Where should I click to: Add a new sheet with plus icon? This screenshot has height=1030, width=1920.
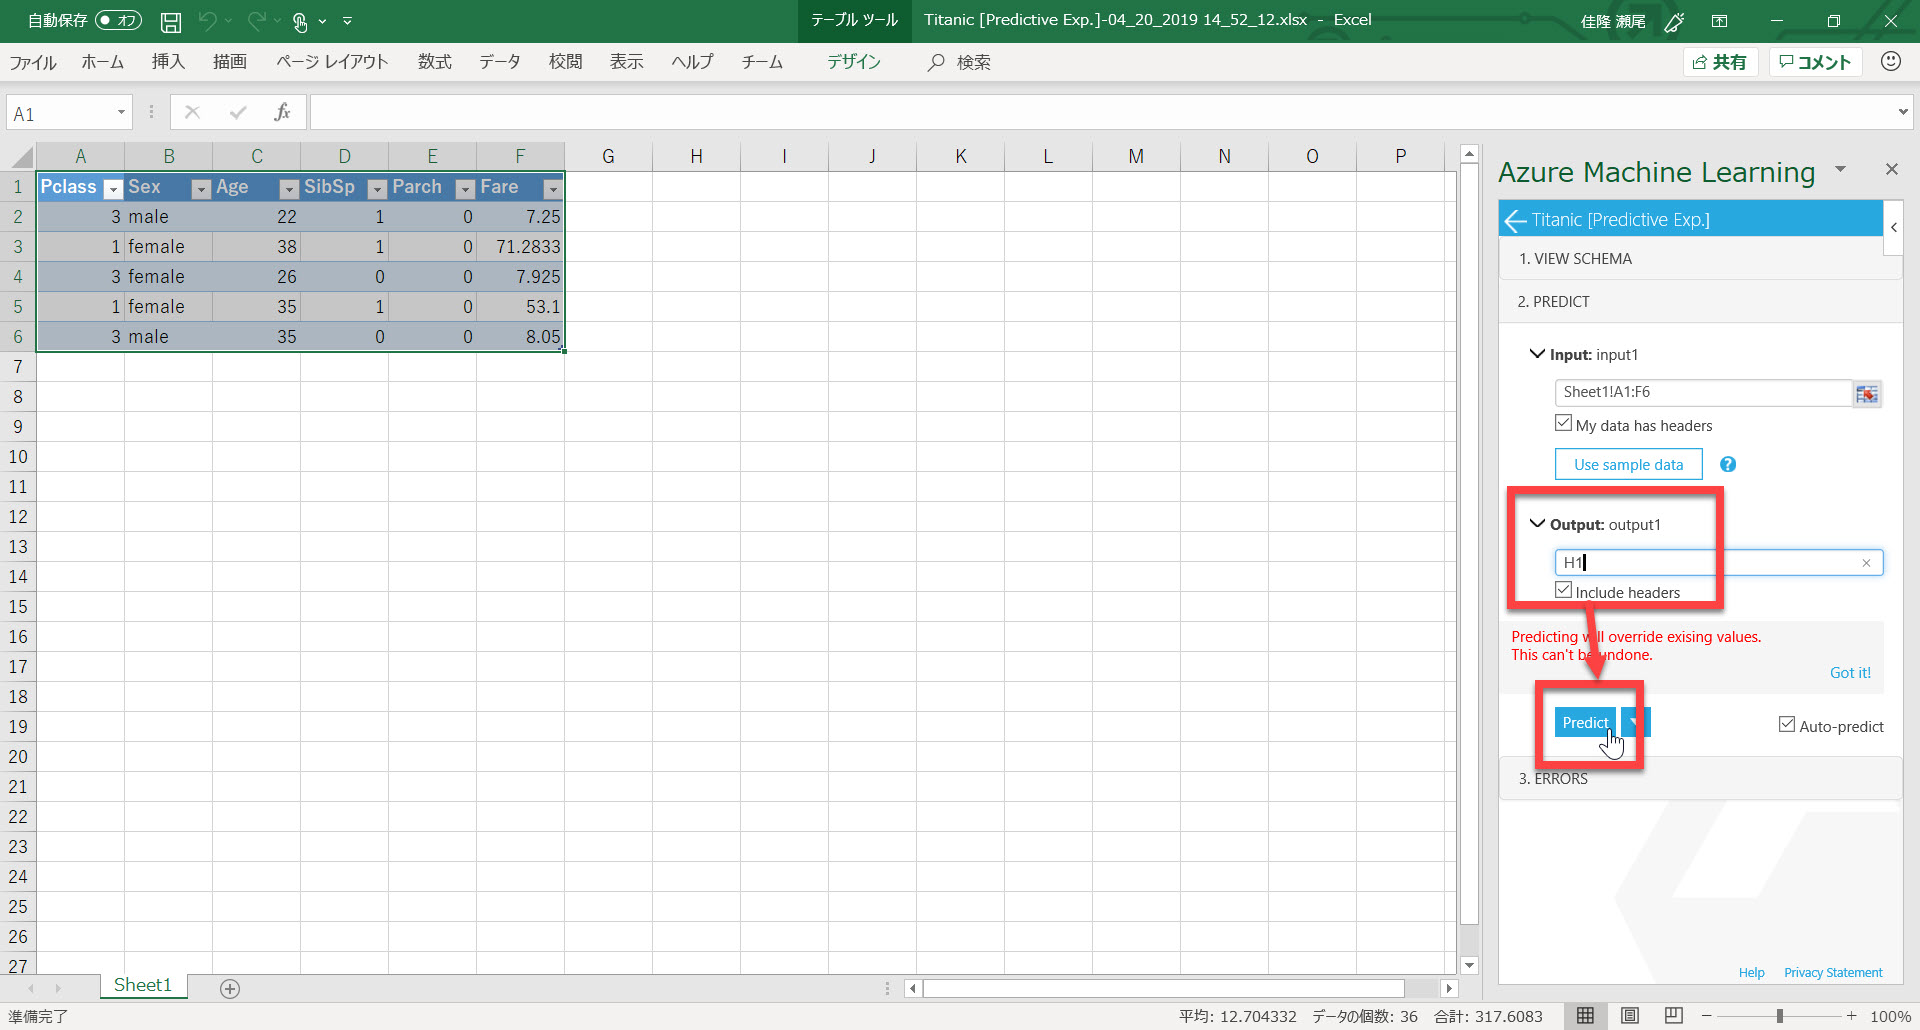230,989
